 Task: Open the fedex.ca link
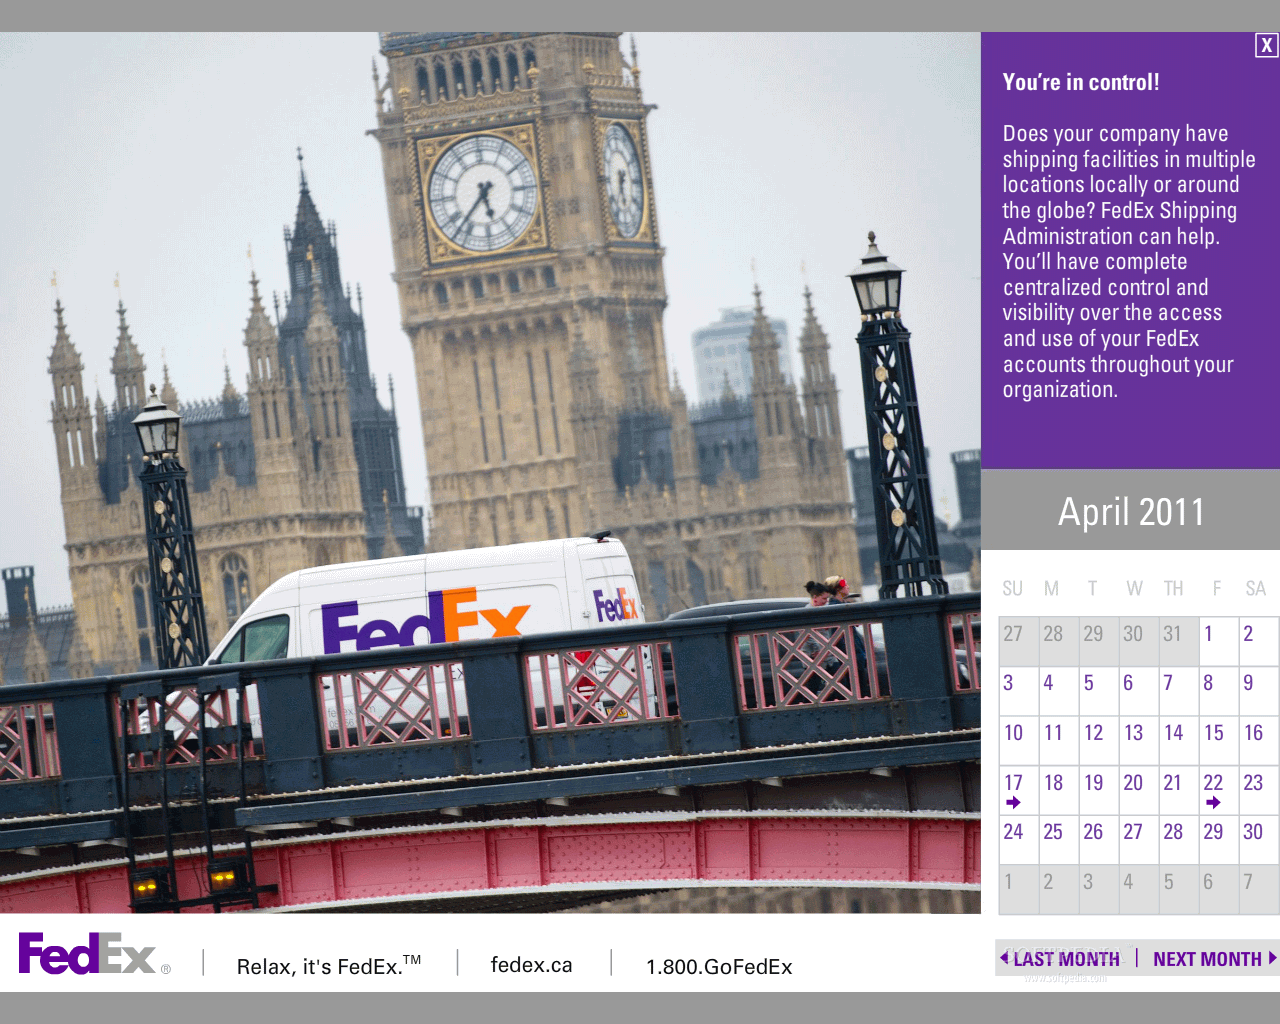pos(531,965)
